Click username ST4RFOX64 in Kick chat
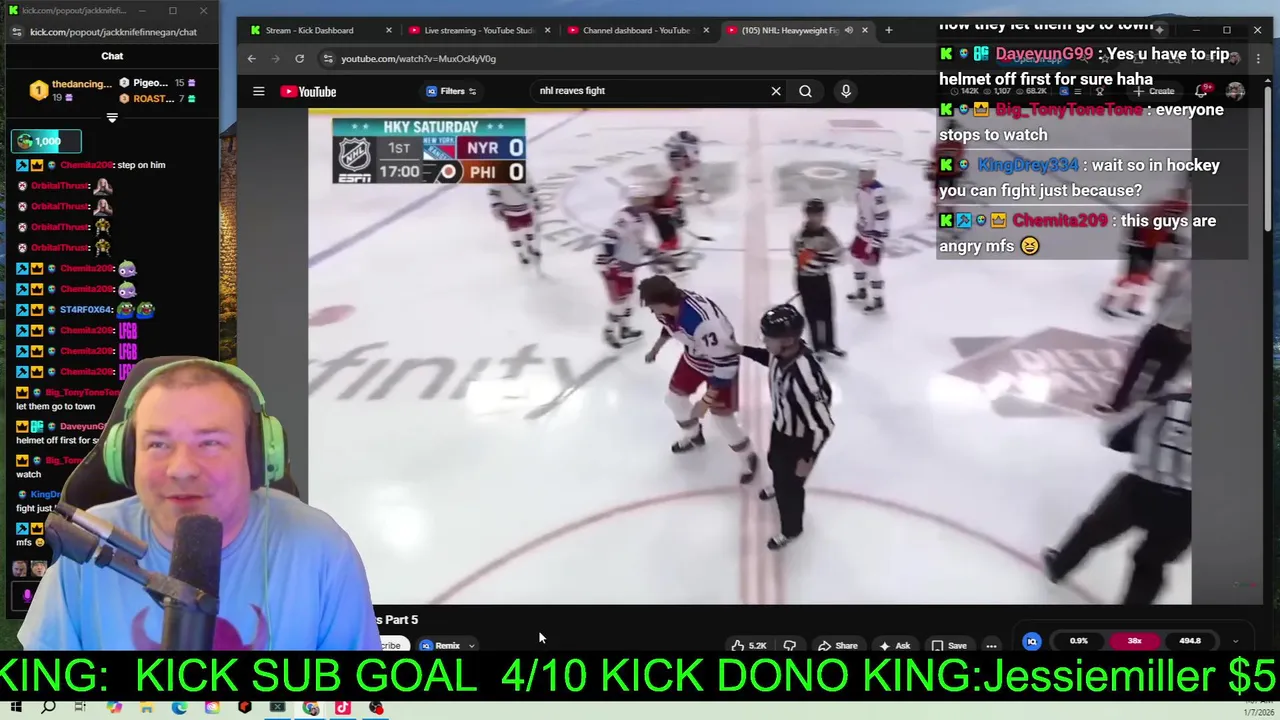The width and height of the screenshot is (1280, 720). click(x=85, y=310)
